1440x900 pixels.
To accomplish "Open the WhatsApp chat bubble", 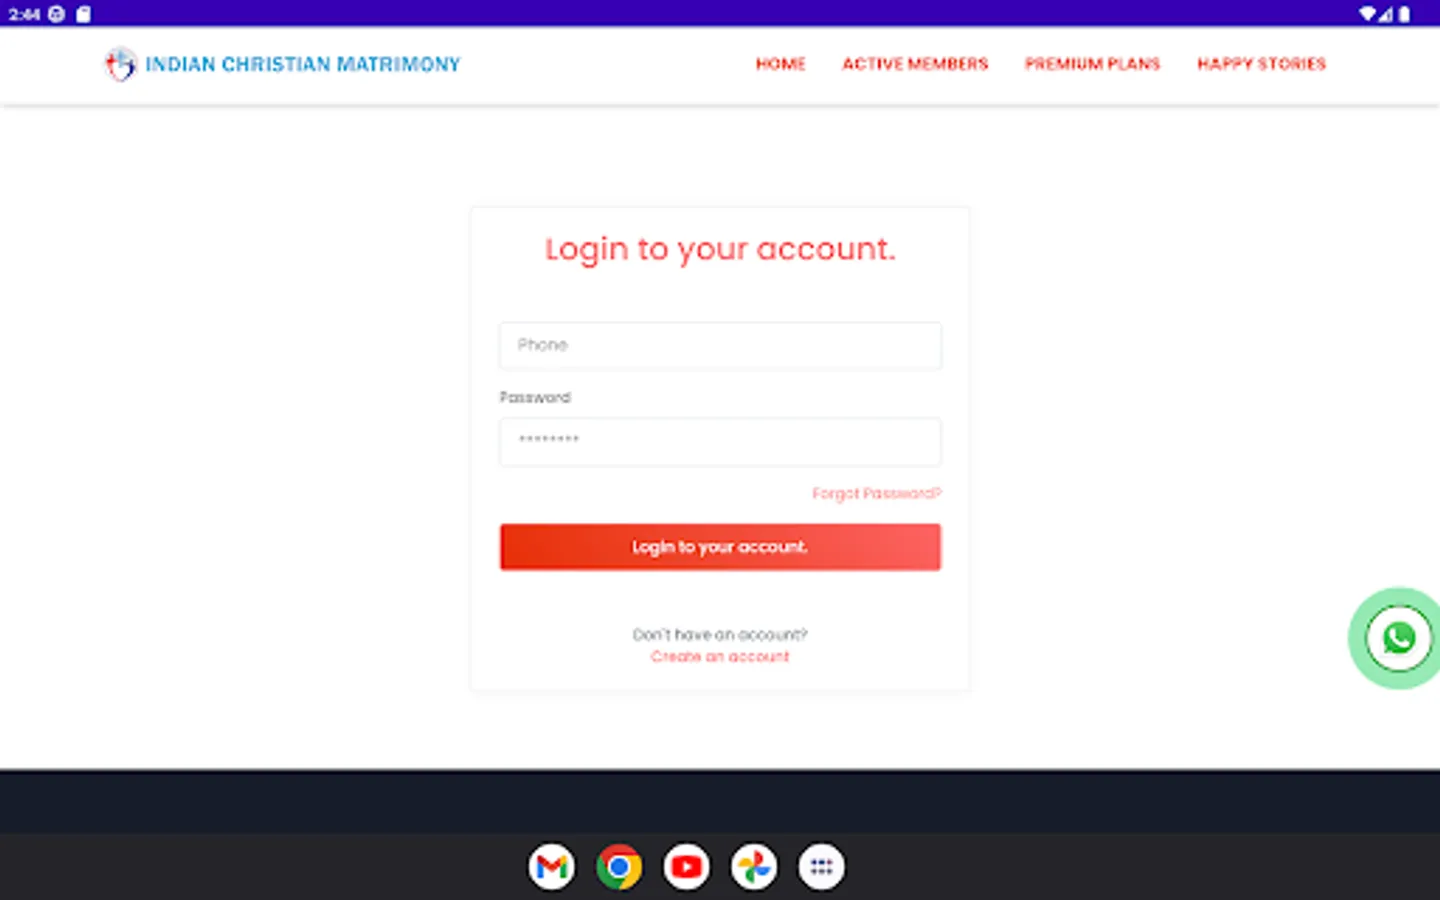I will [x=1398, y=638].
